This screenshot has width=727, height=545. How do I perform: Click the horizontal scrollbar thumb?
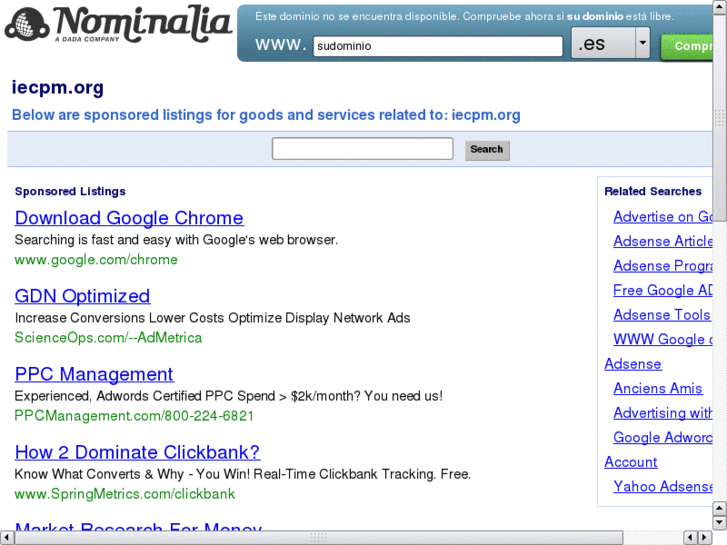[319, 538]
